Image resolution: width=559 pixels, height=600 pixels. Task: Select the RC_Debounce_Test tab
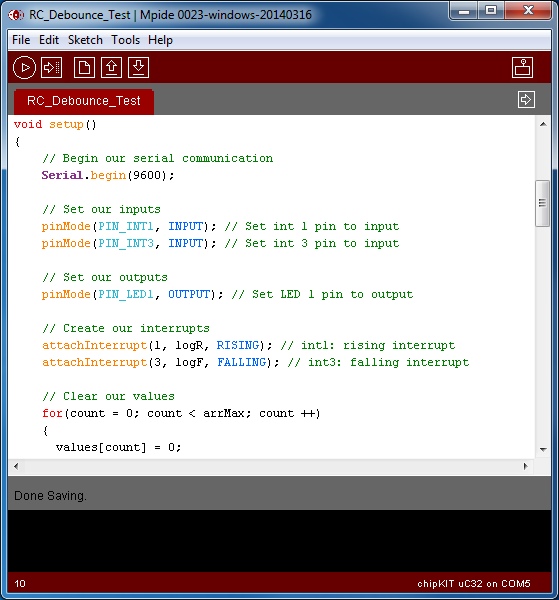pyautogui.click(x=84, y=101)
